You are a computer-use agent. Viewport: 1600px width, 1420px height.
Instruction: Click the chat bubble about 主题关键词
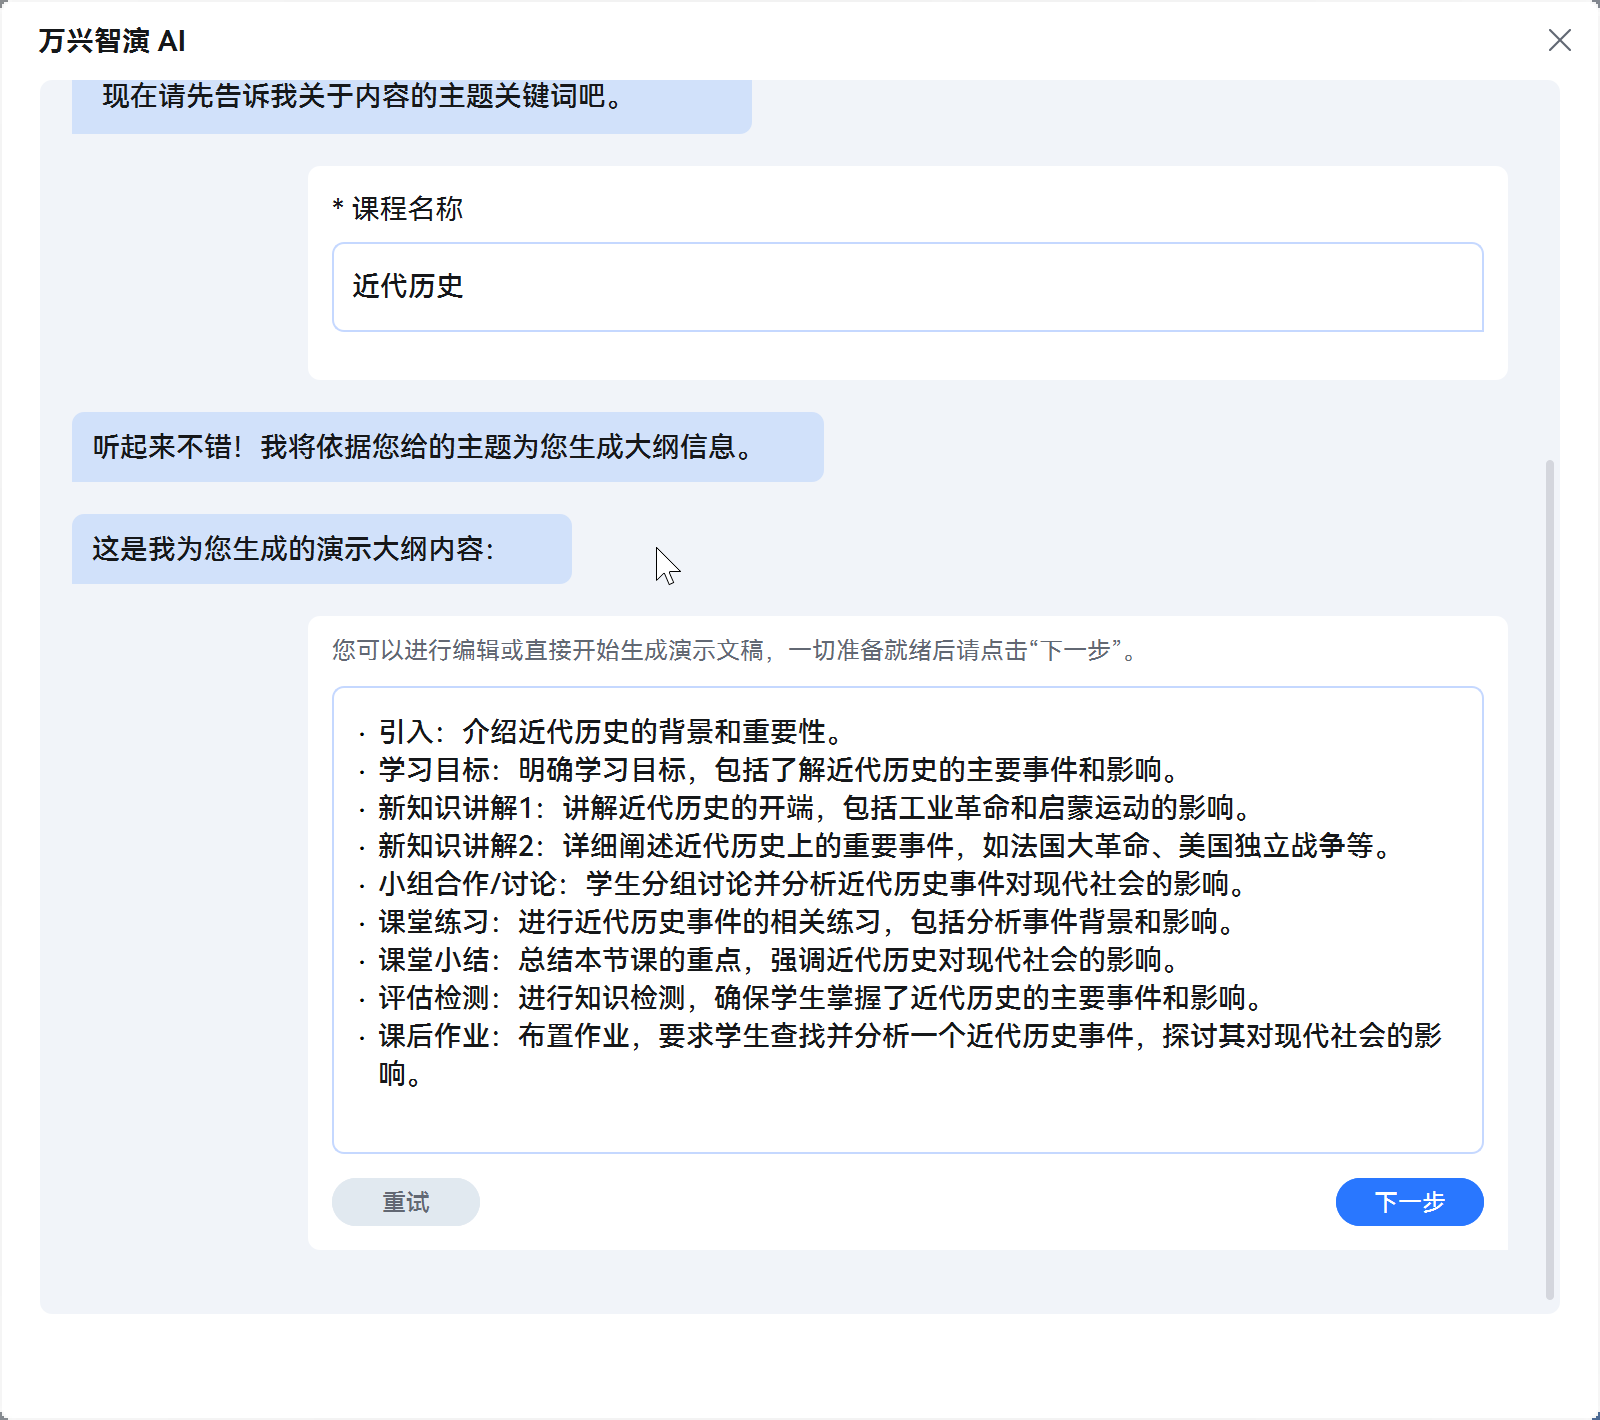point(410,98)
